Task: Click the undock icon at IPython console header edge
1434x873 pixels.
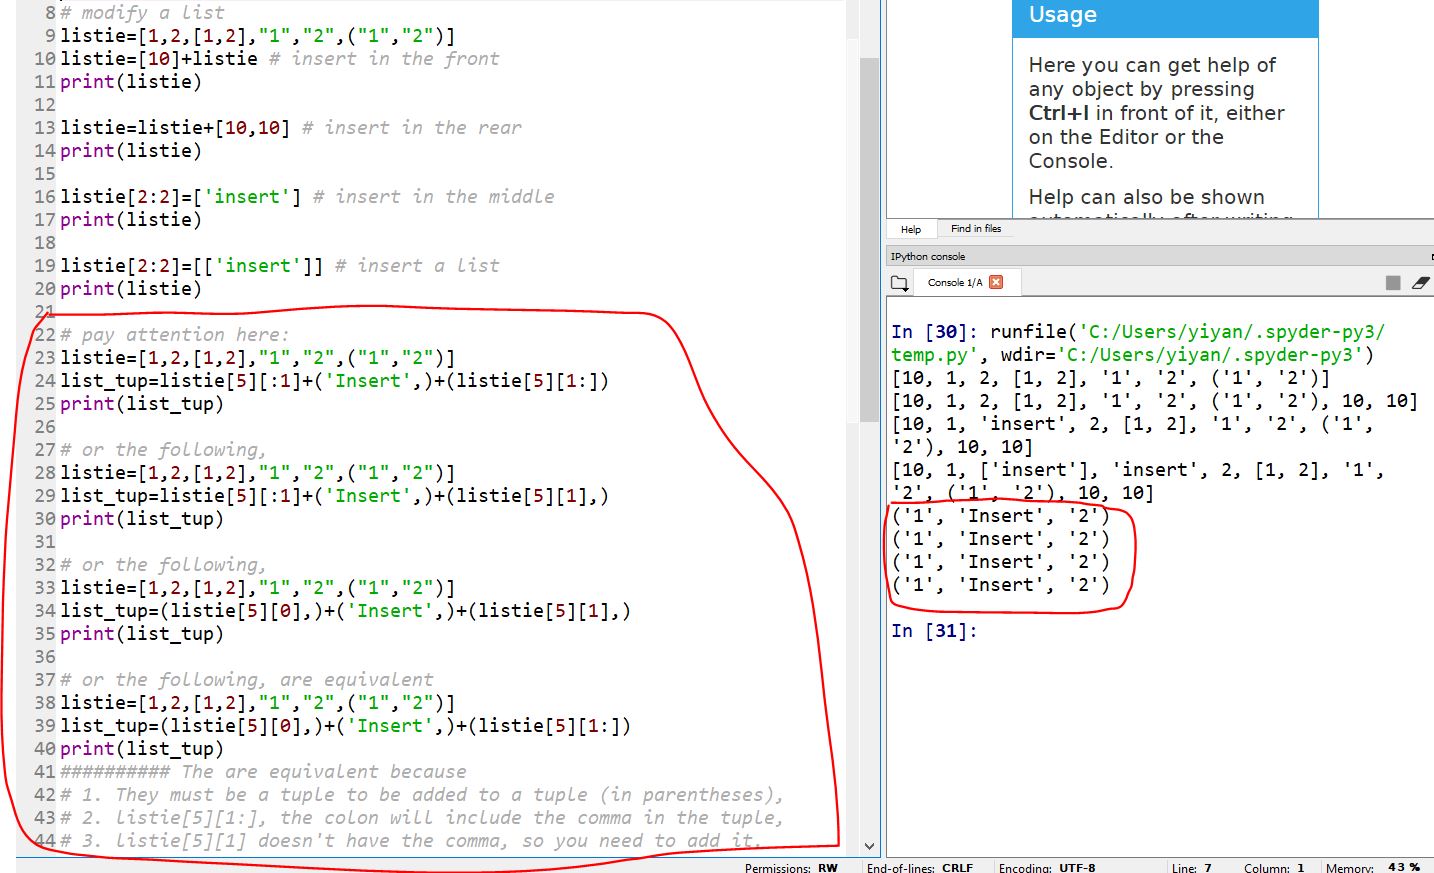Action: click(1431, 257)
